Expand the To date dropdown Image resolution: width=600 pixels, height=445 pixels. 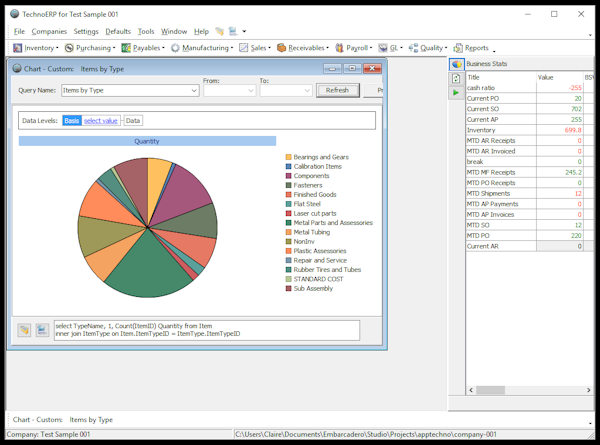[307, 91]
